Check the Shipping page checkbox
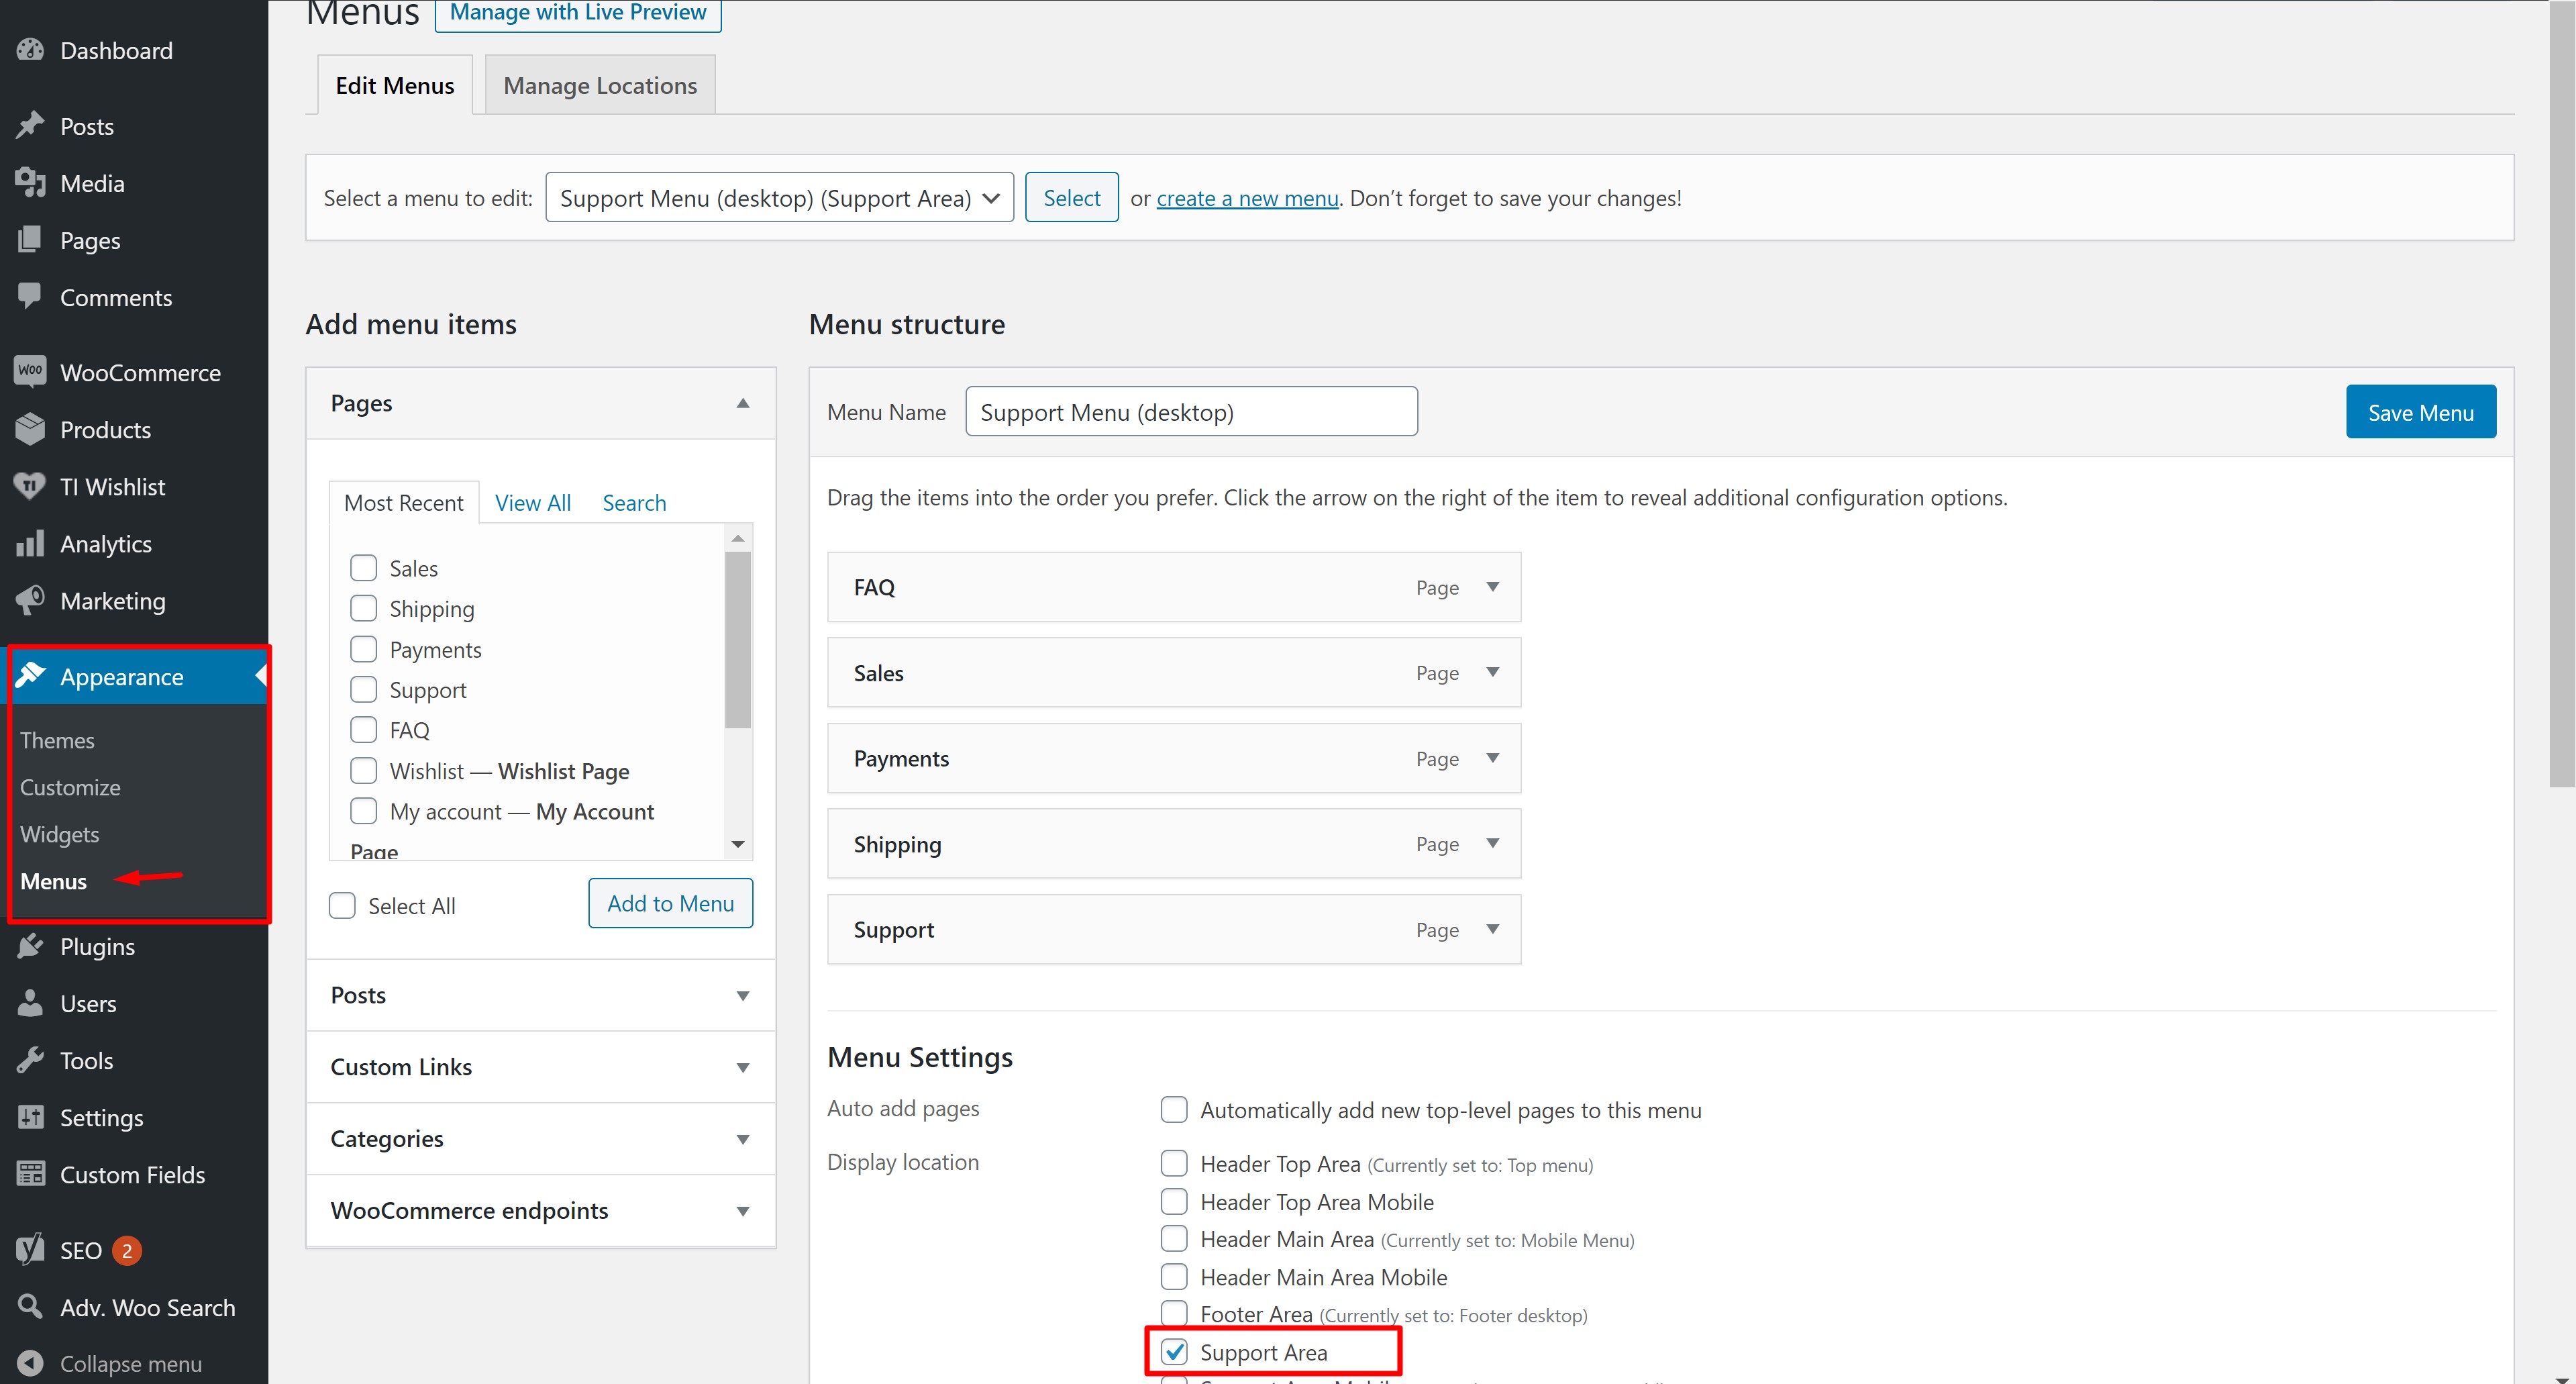2576x1384 pixels. pyautogui.click(x=363, y=609)
